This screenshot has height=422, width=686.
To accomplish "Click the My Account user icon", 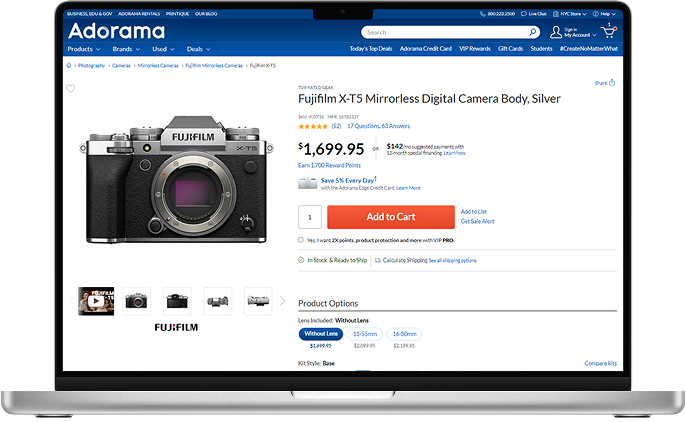I will (556, 32).
